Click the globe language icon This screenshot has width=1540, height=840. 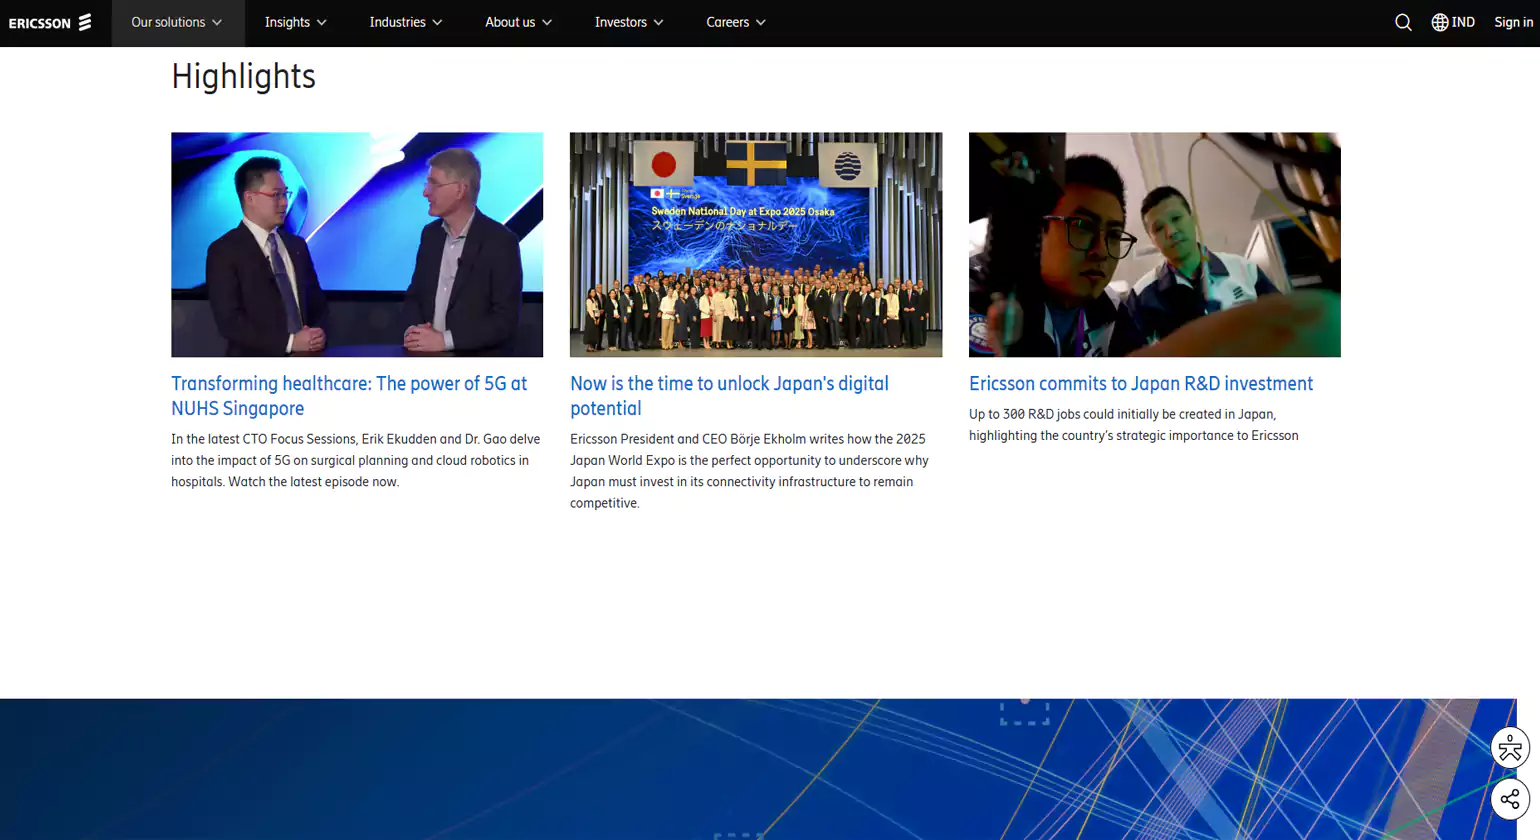pos(1439,22)
